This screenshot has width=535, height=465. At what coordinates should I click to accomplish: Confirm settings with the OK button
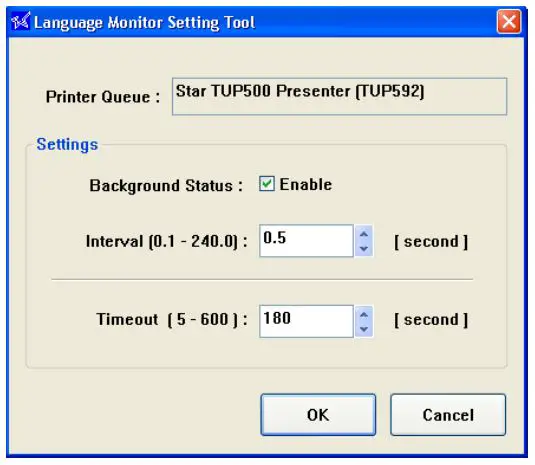pyautogui.click(x=318, y=415)
